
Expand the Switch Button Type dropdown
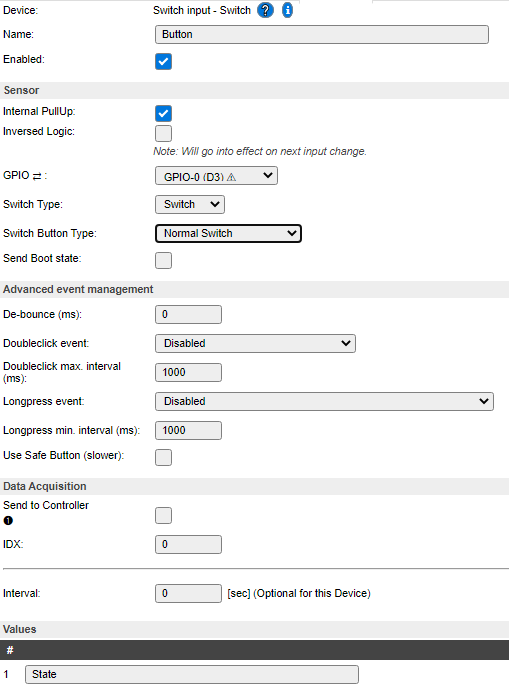pyautogui.click(x=228, y=233)
